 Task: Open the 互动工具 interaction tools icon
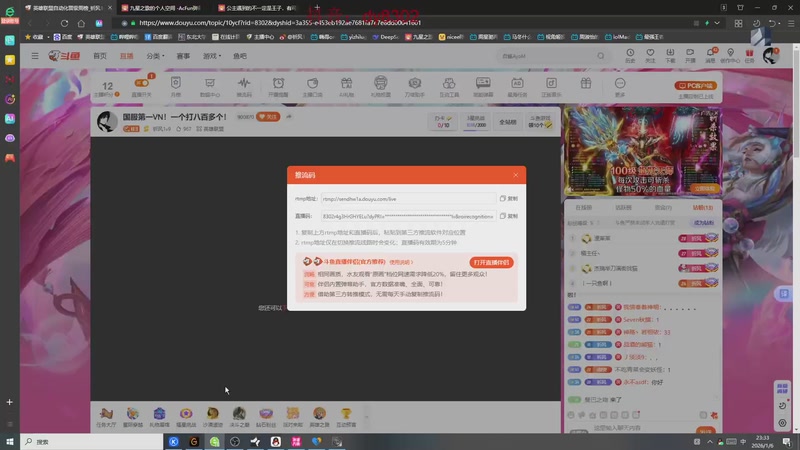[449, 86]
